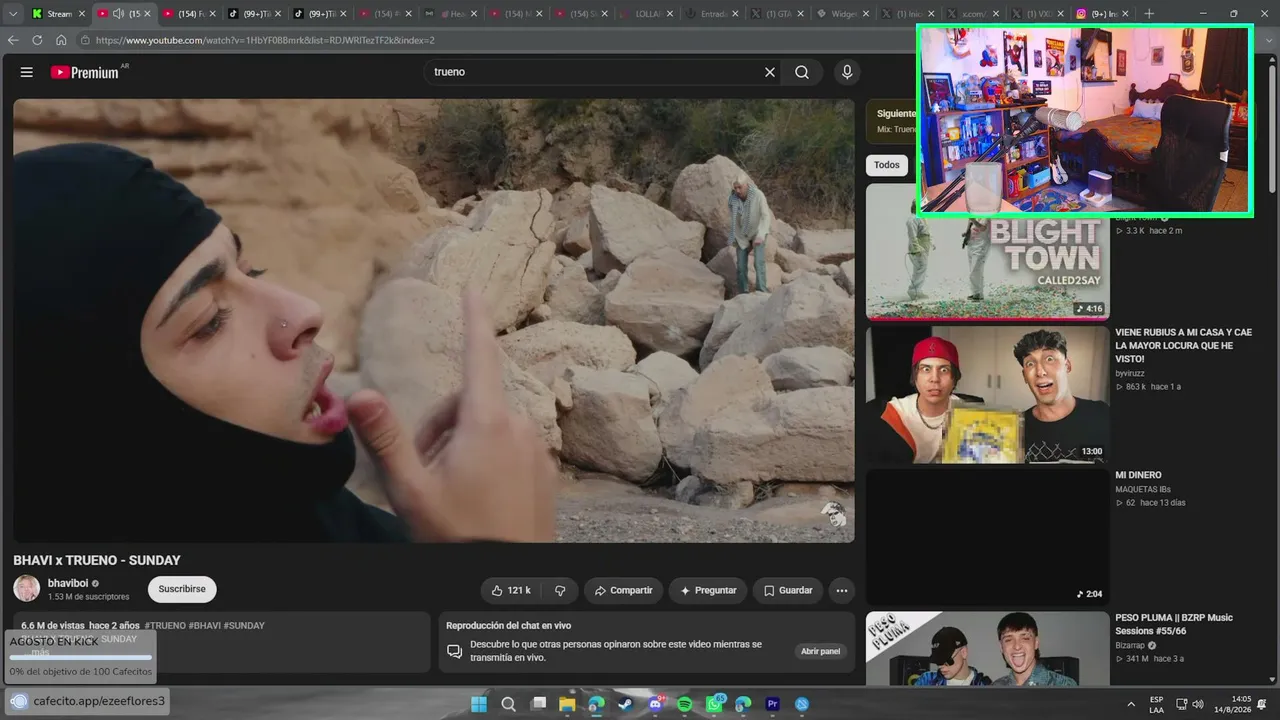Open the bhaviboi channel name link
1280x720 pixels.
68,583
